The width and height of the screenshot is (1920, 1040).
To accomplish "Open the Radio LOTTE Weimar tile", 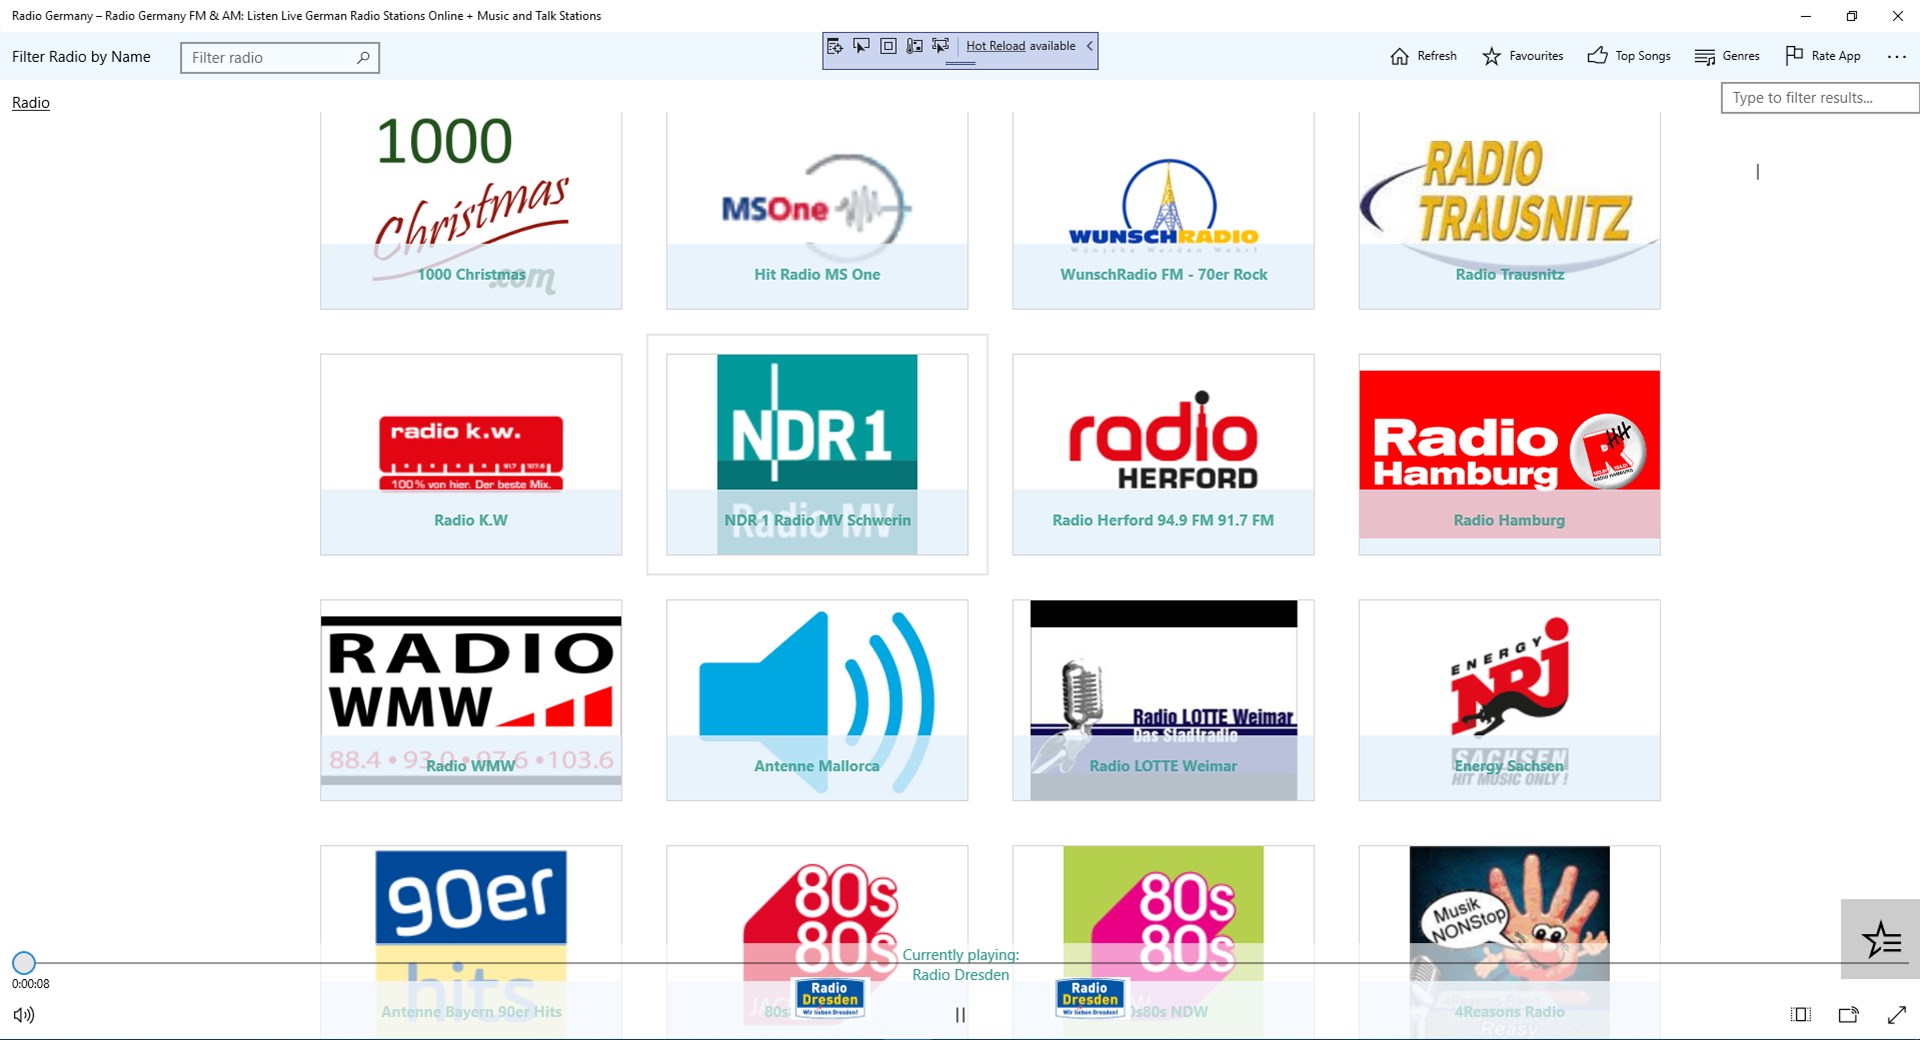I will click(1163, 700).
